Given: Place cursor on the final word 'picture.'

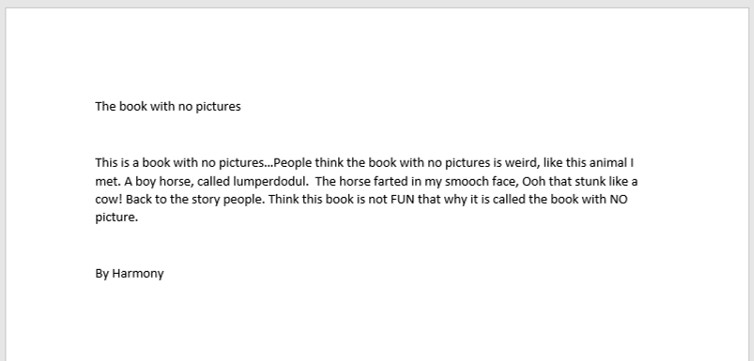Looking at the screenshot, I should pyautogui.click(x=117, y=217).
